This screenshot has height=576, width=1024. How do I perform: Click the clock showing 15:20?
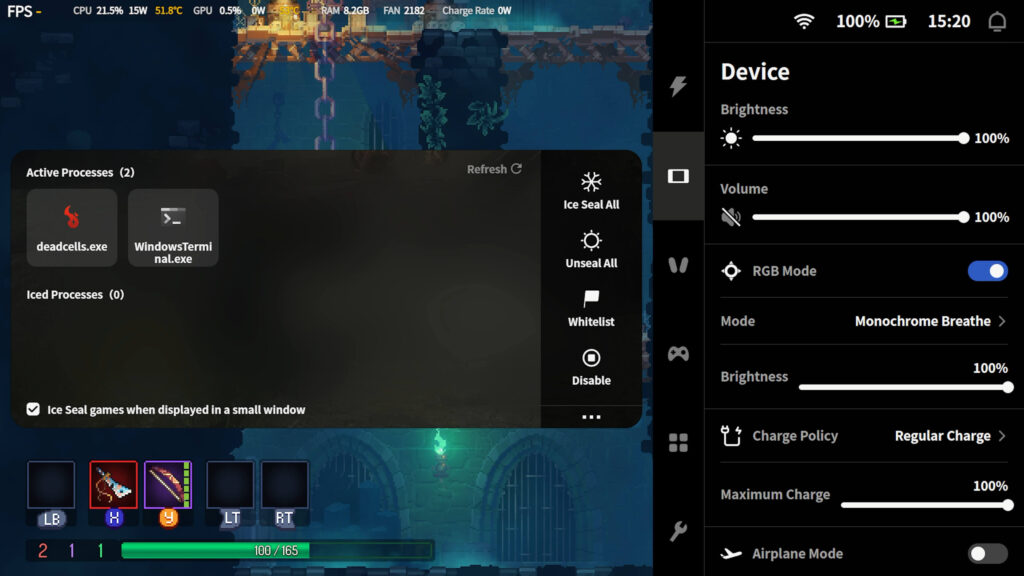pos(949,22)
